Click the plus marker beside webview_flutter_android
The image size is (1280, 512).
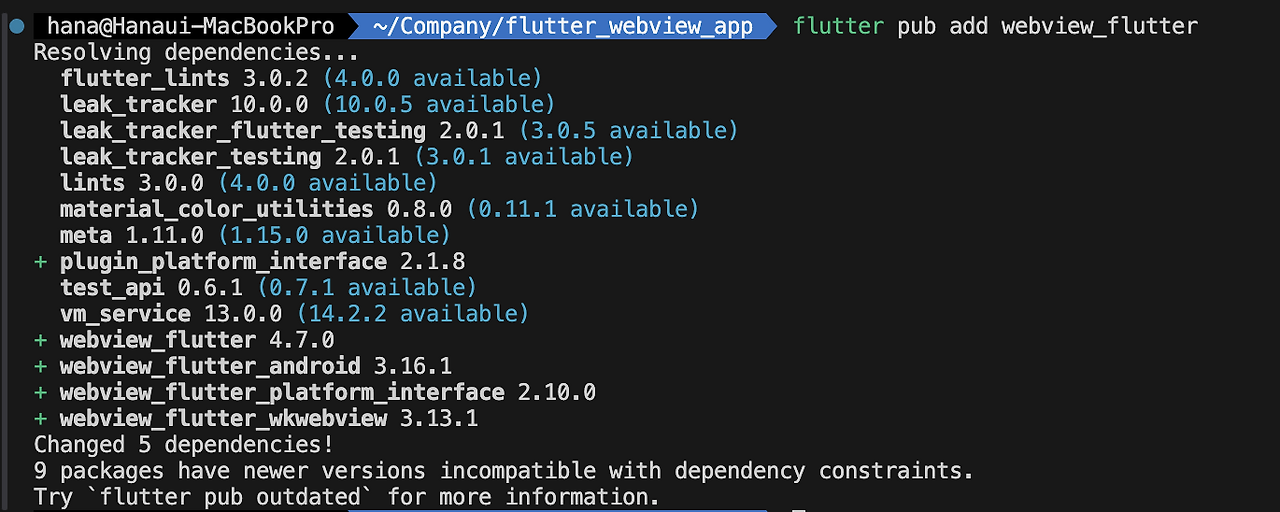coord(40,366)
